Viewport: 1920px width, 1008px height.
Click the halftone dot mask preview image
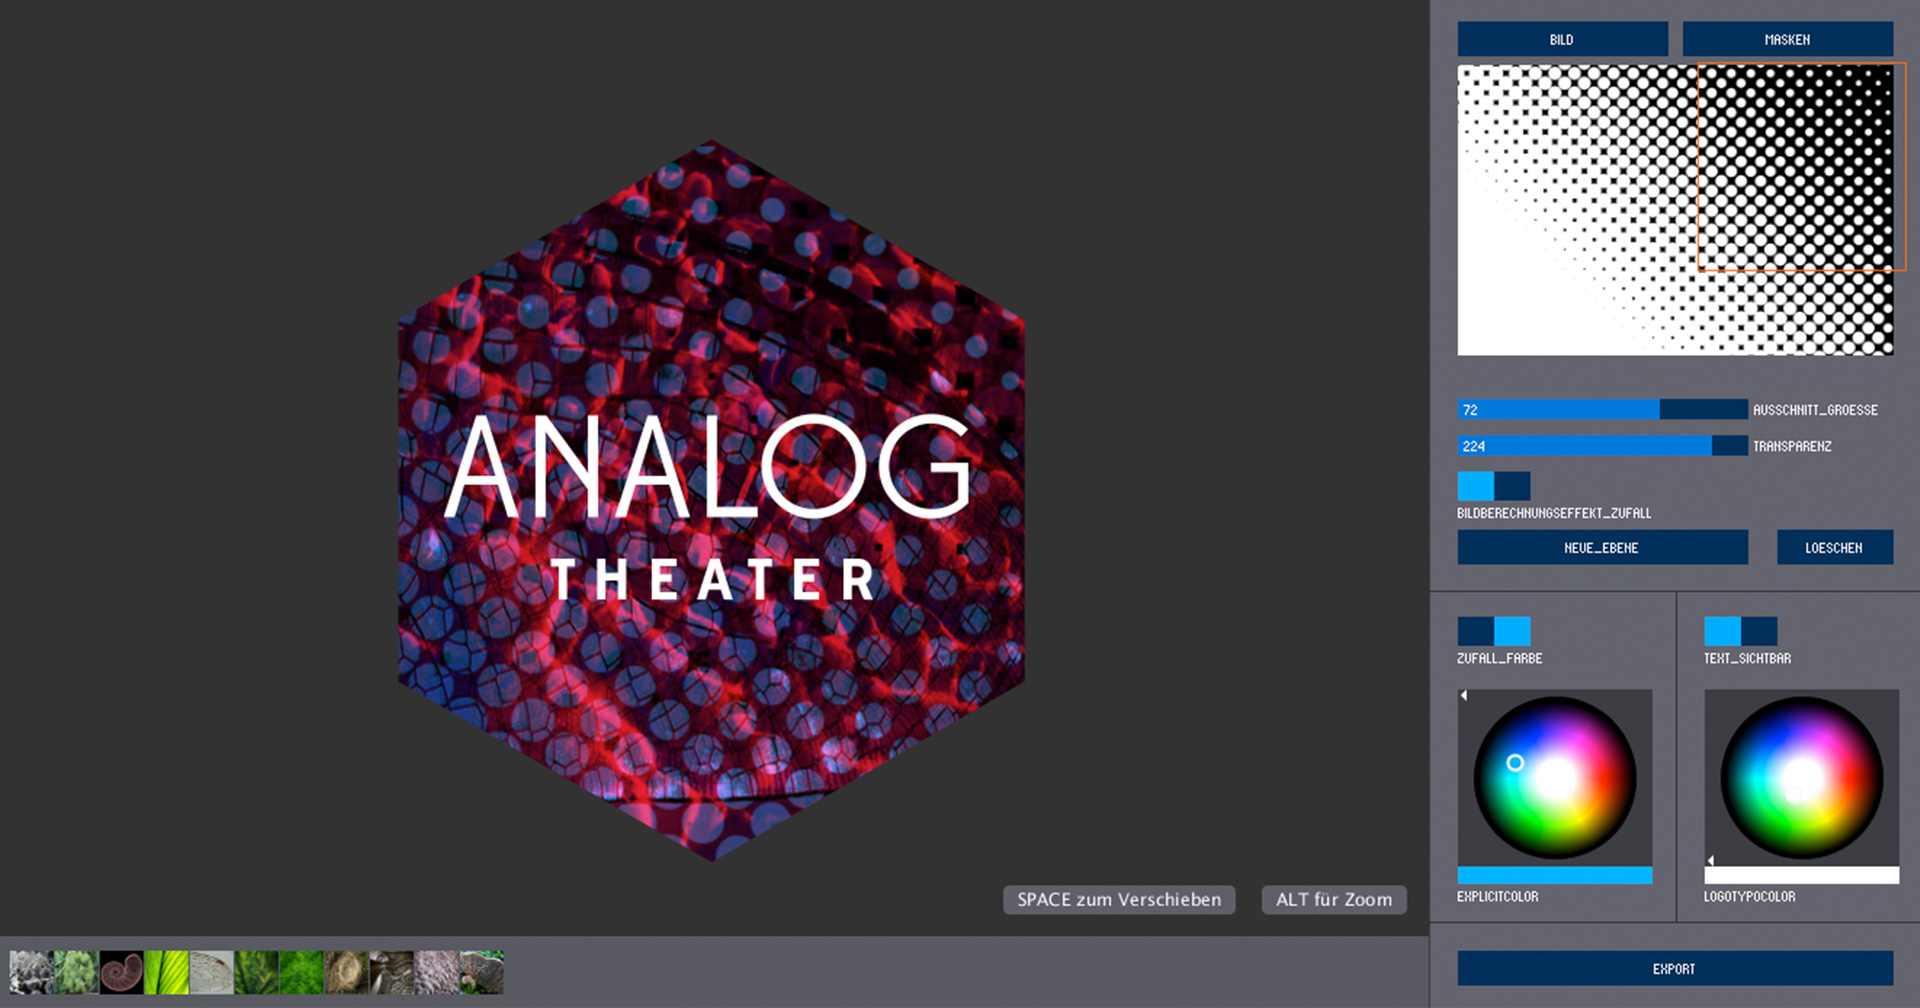coord(1675,210)
